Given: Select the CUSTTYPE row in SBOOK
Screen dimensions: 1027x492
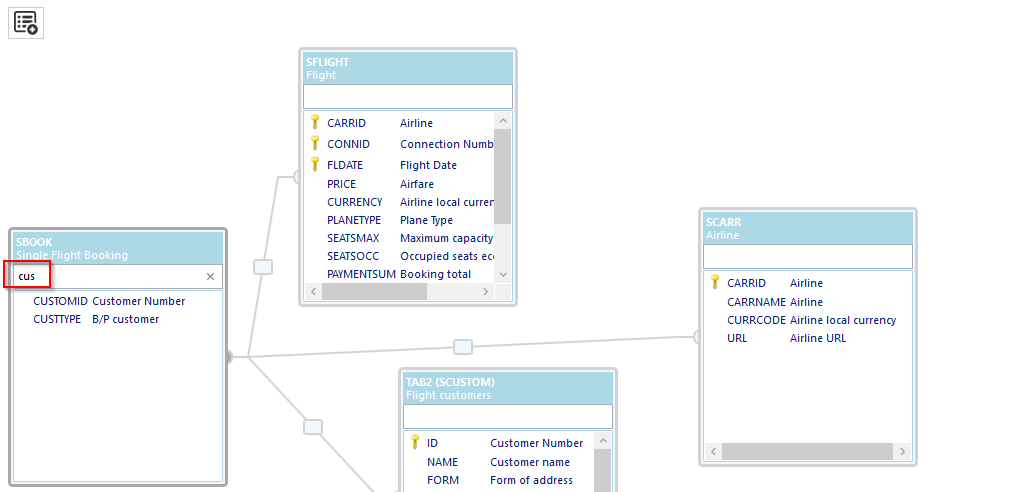Looking at the screenshot, I should [56, 320].
